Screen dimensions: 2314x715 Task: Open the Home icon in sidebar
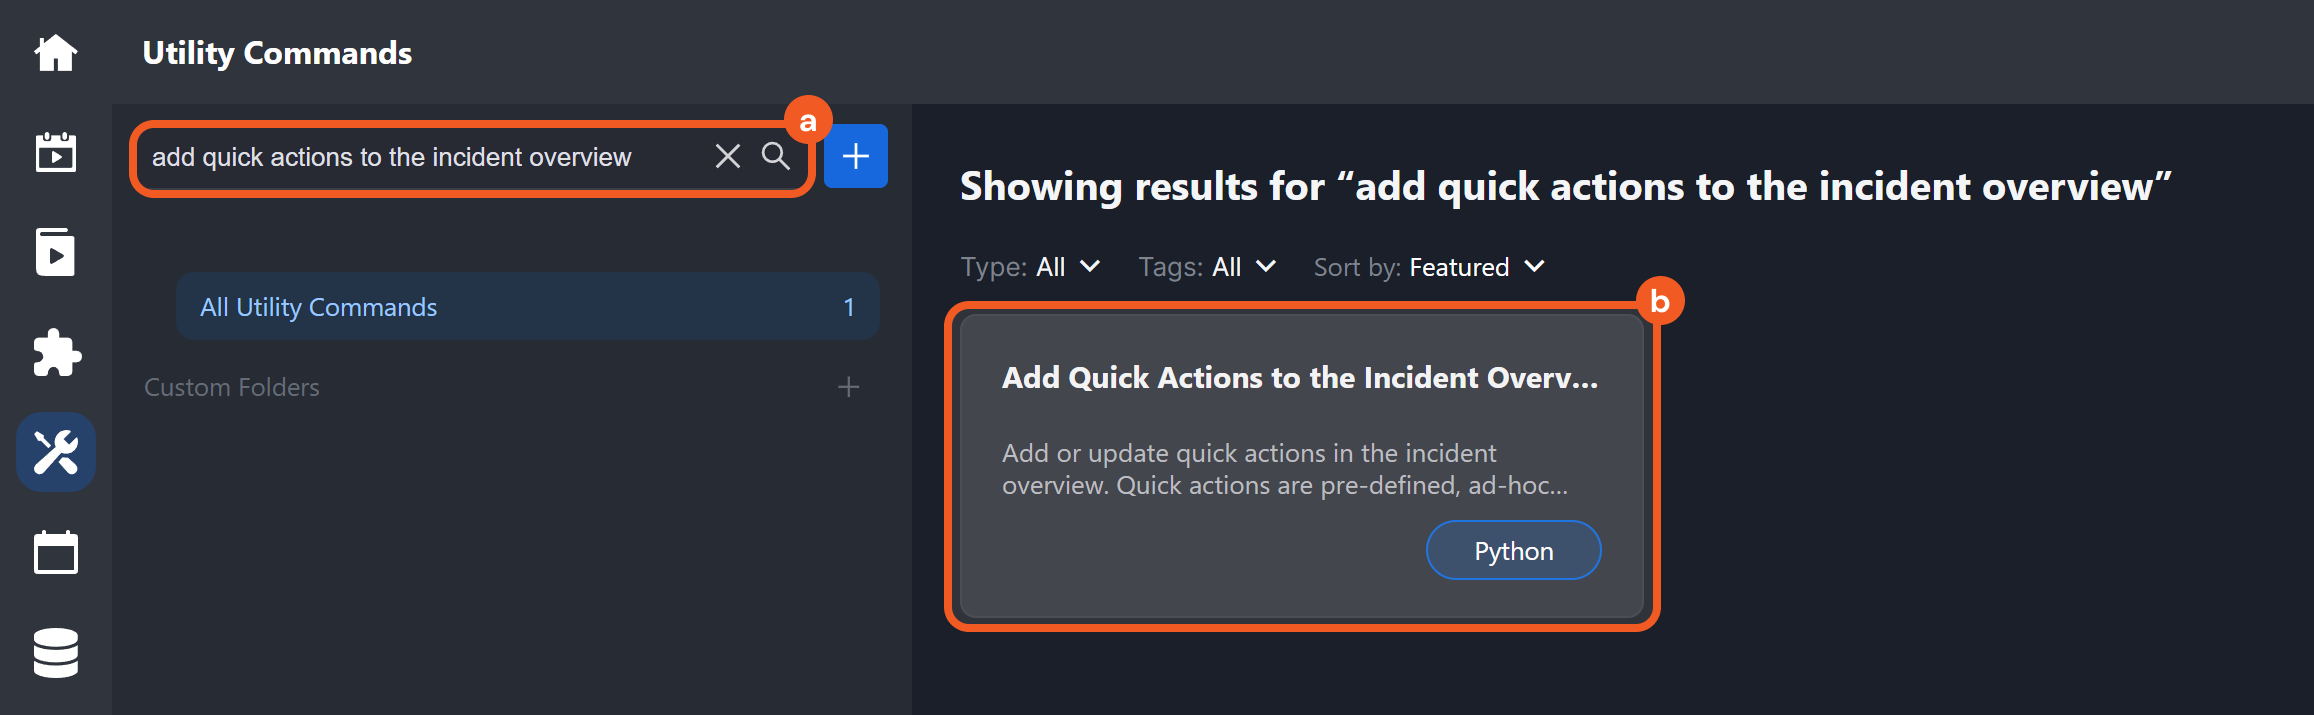pos(56,53)
